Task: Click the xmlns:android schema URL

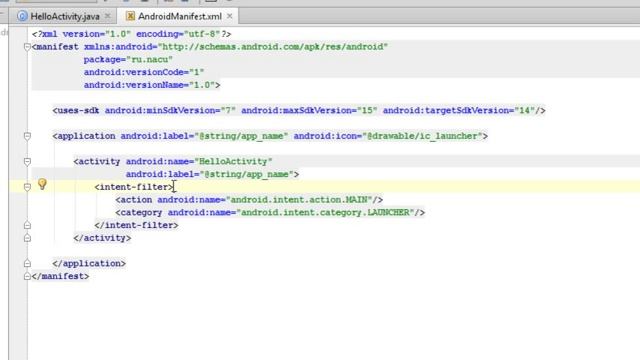Action: coord(273,47)
